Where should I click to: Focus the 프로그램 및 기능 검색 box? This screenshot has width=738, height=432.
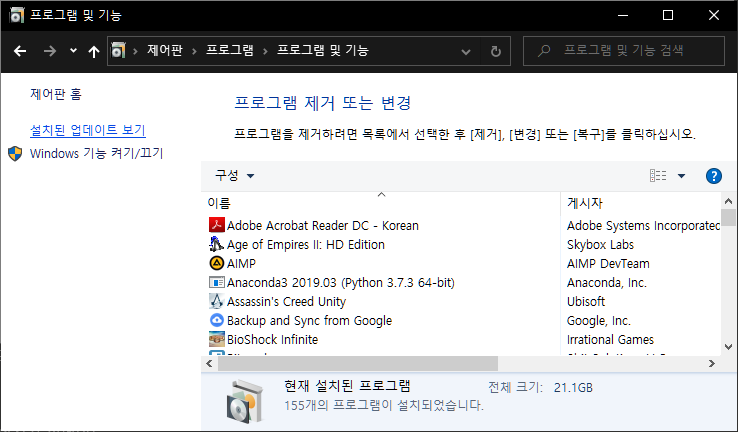[624, 50]
